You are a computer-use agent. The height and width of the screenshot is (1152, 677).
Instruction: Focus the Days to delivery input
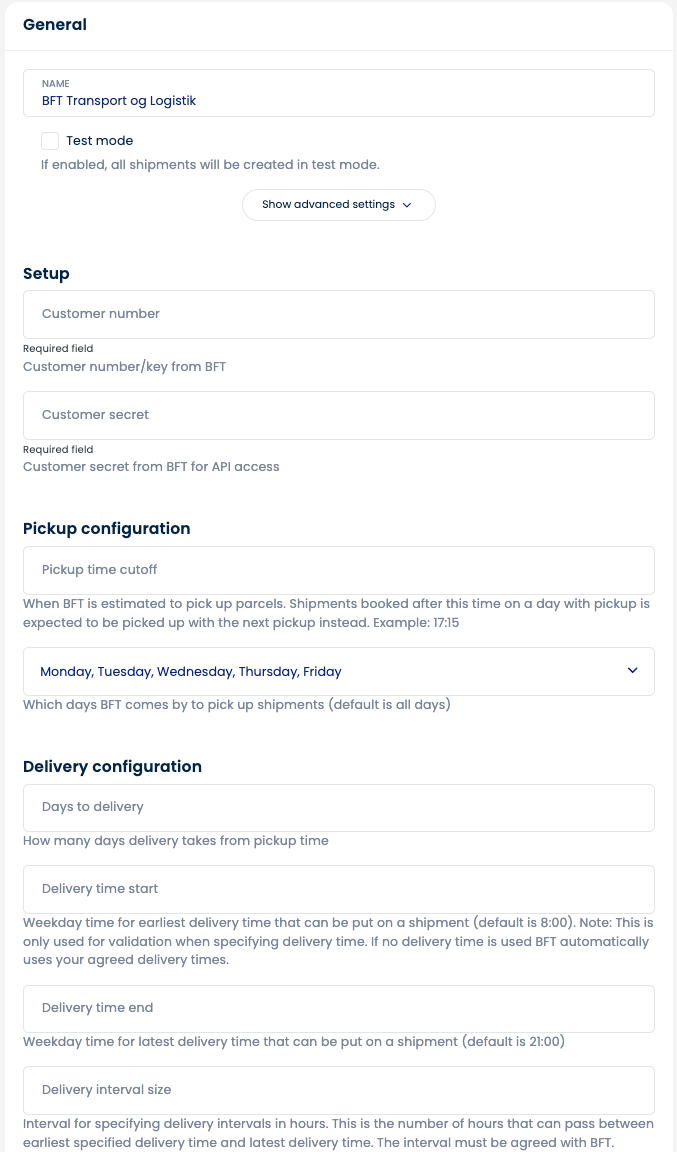338,807
